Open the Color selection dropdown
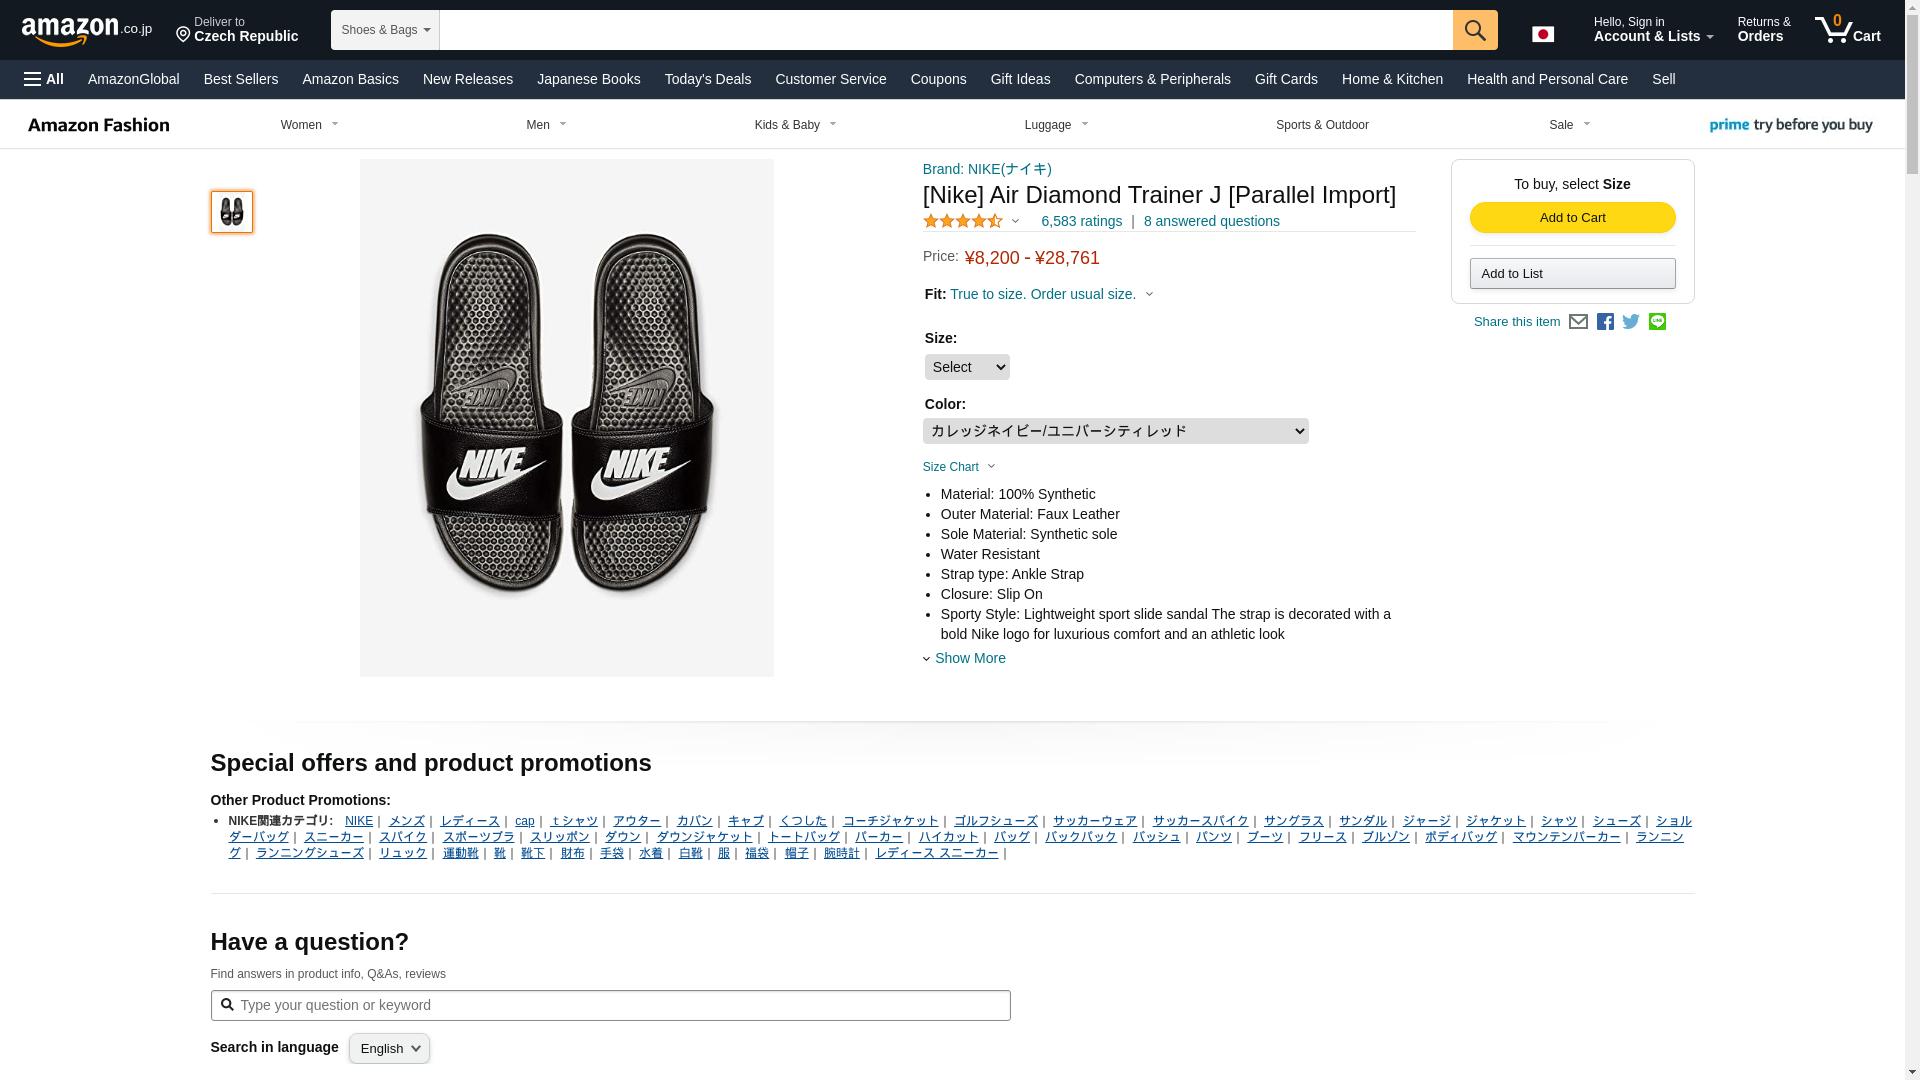This screenshot has height=1080, width=1920. [x=1115, y=431]
